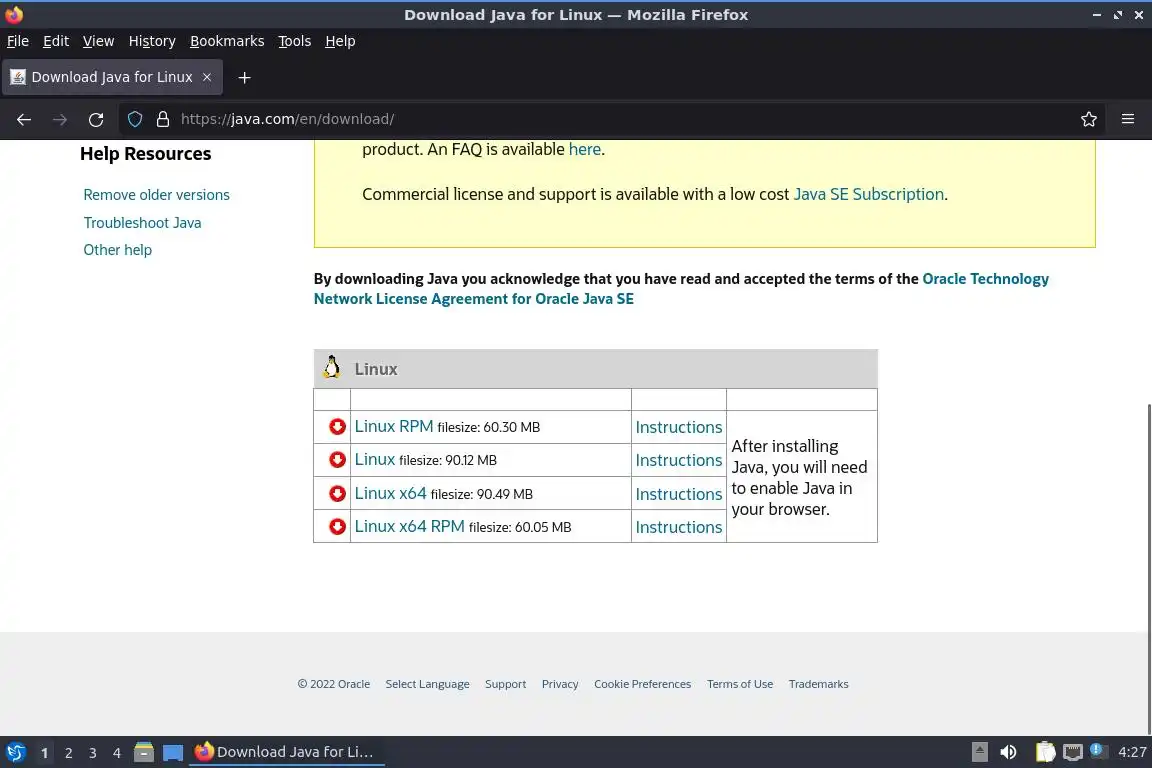Open the View menu
1152x768 pixels.
click(98, 41)
